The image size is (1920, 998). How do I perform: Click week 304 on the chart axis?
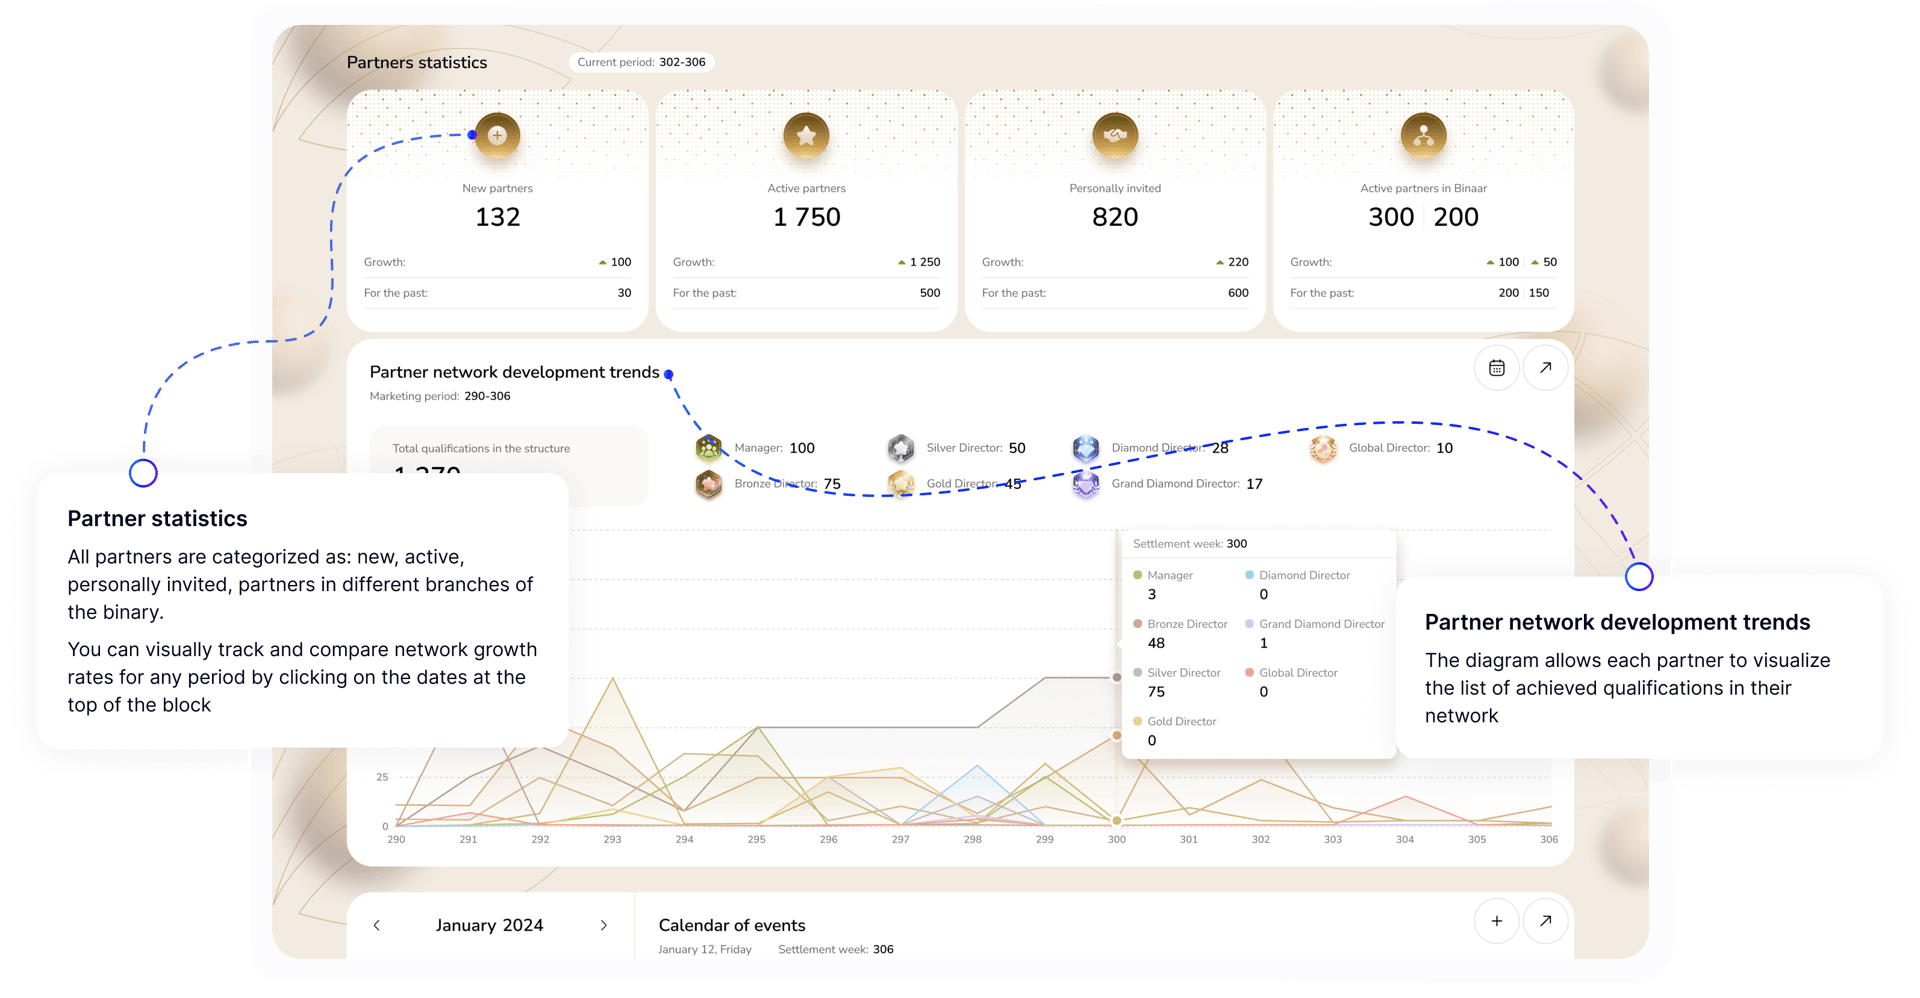(1405, 840)
